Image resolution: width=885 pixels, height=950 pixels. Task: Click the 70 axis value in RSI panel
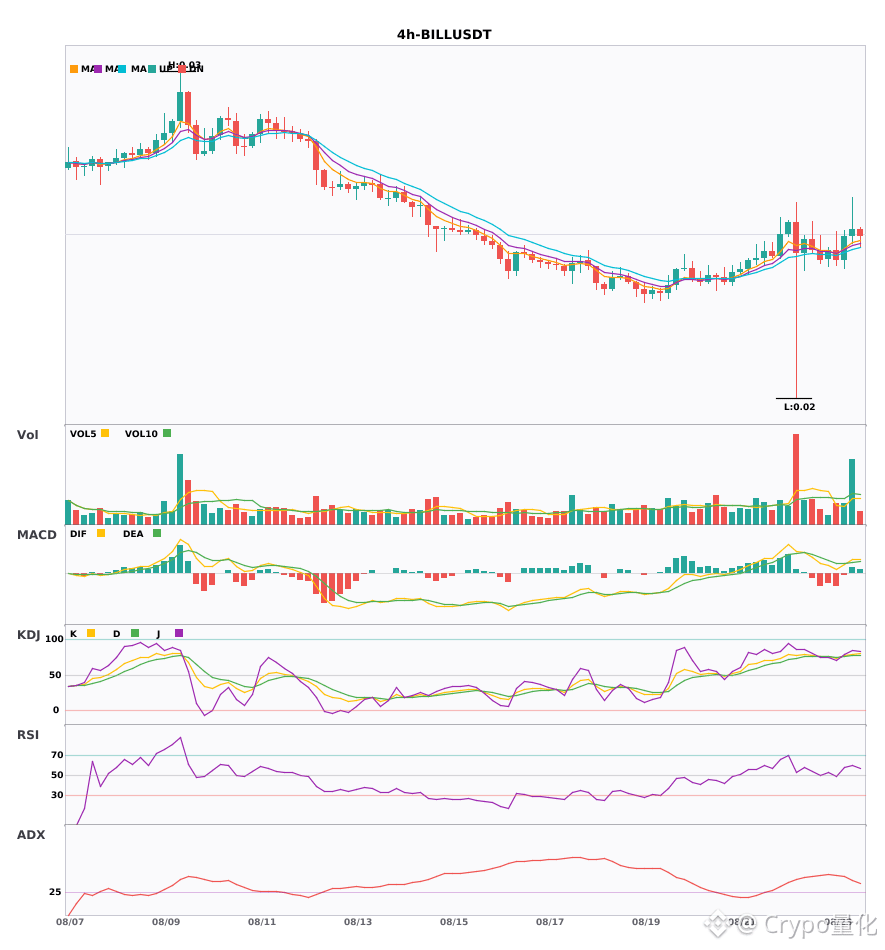click(57, 755)
